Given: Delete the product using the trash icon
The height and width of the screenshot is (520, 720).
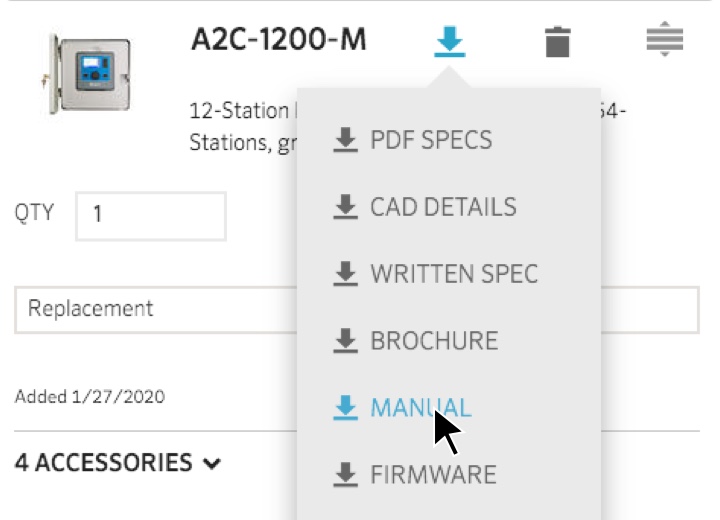Looking at the screenshot, I should 557,42.
